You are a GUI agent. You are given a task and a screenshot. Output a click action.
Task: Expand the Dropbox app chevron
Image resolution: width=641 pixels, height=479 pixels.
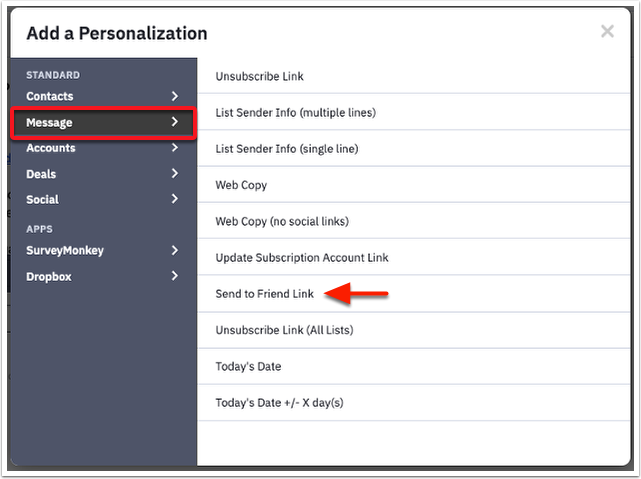coord(174,276)
